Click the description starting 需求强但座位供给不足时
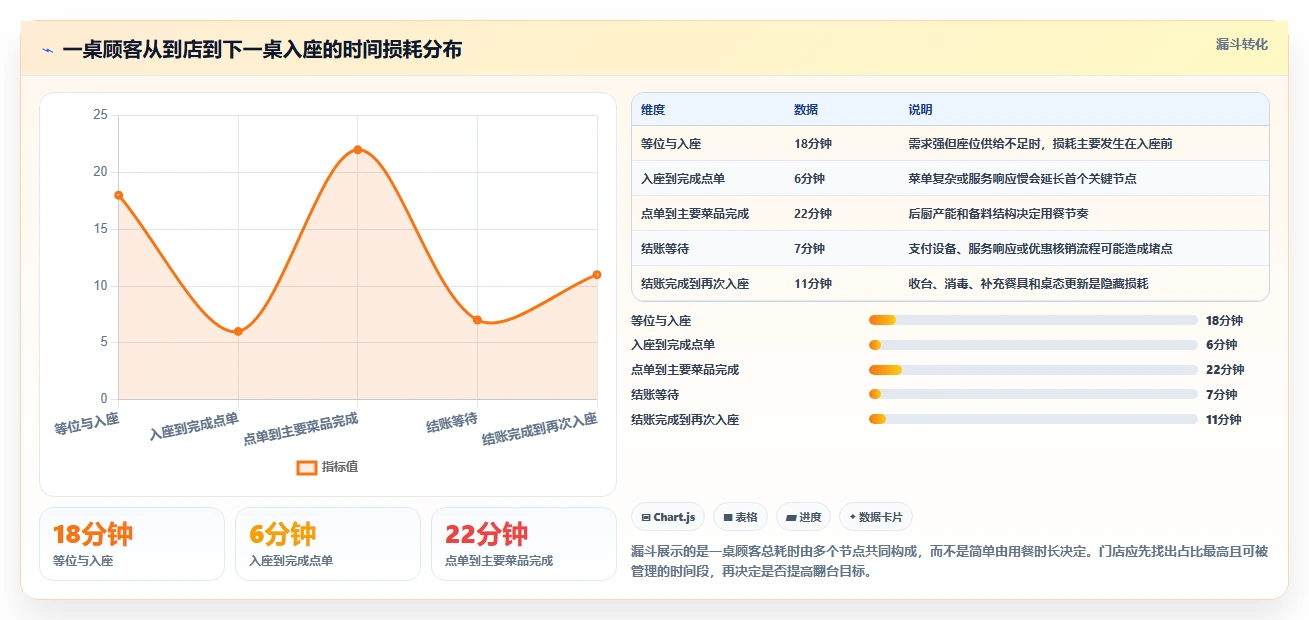1309x620 pixels. [x=1040, y=144]
